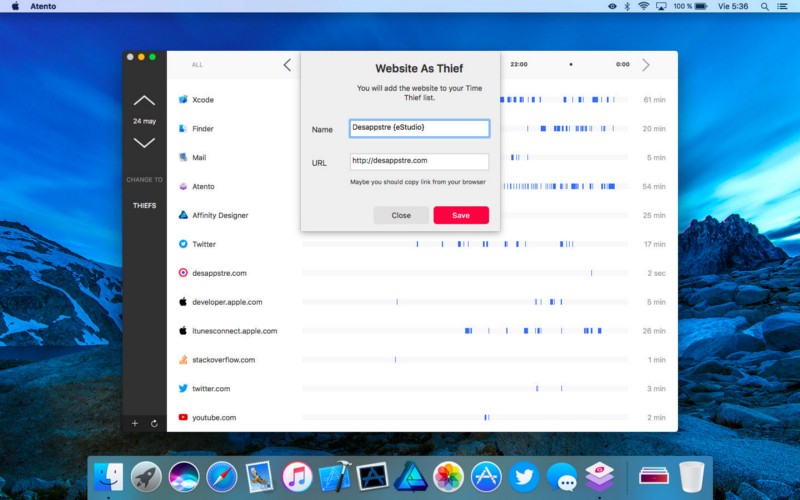Click the 24 may date label

tap(144, 121)
